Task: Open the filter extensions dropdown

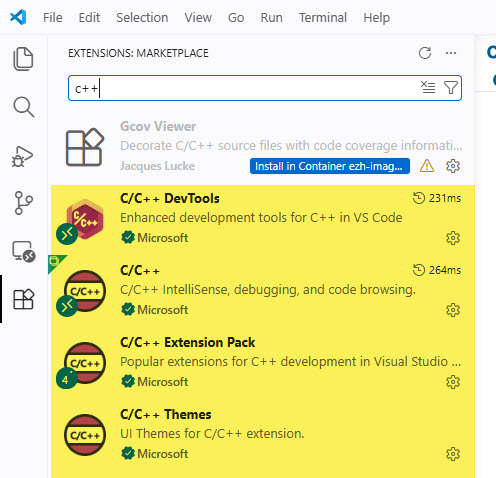Action: pos(451,88)
